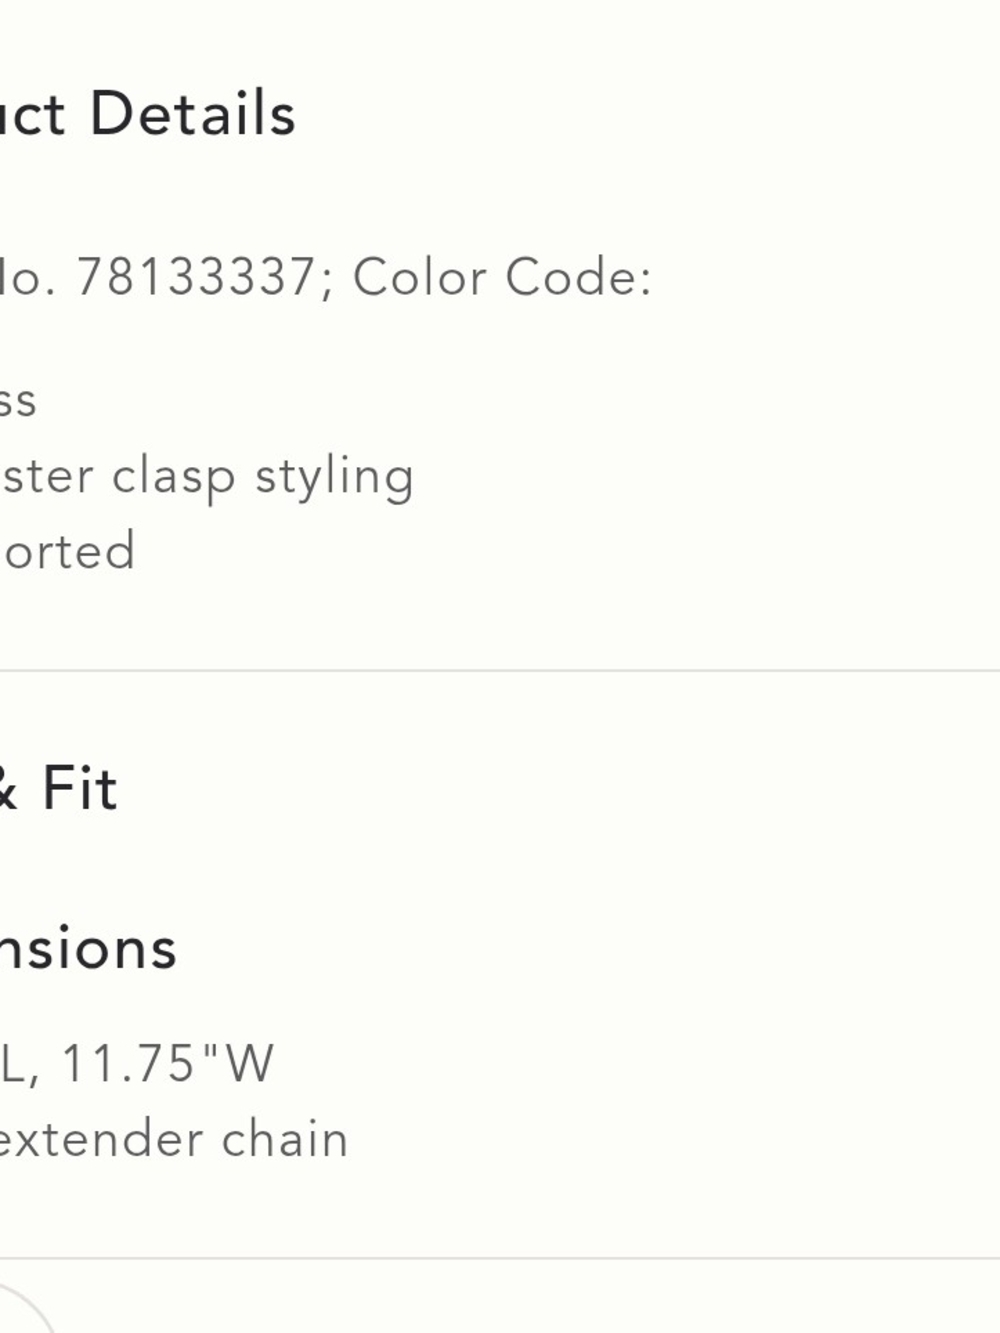This screenshot has width=1000, height=1333.
Task: Click the word 'clasp' in the details
Action: [173, 478]
